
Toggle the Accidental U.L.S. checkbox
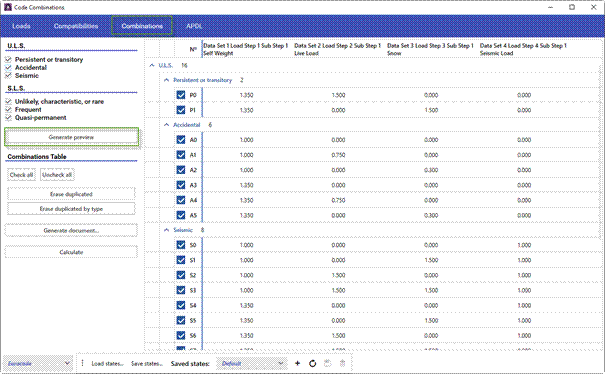click(8, 68)
